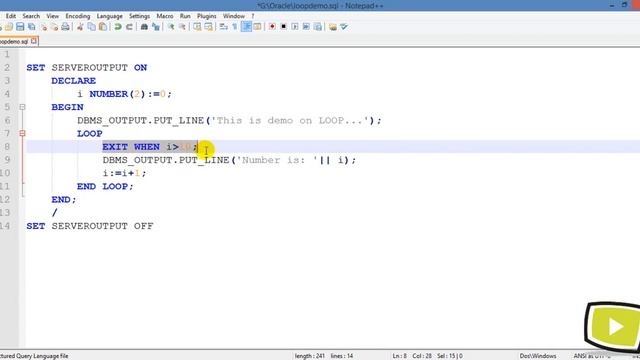
Task: Toggle the highlighted Indent Guide toolbar button
Action: pos(246,27)
